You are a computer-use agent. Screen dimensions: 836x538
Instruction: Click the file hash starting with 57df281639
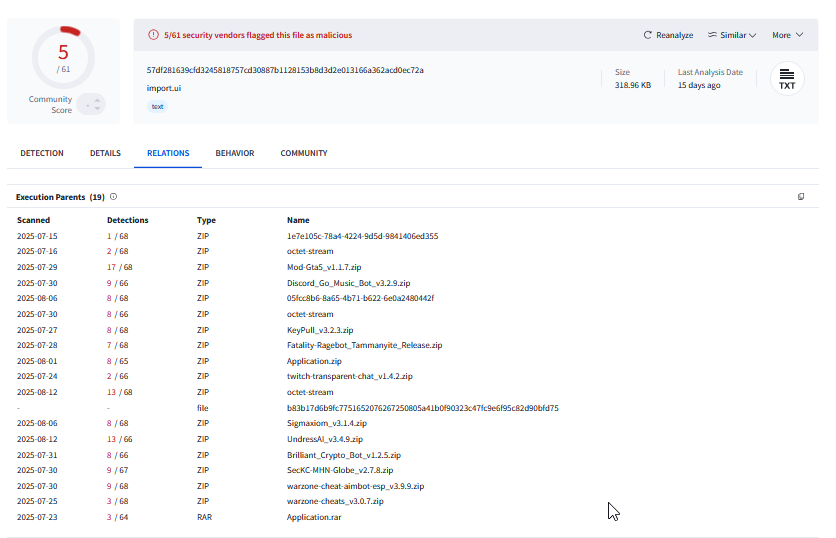click(x=285, y=70)
